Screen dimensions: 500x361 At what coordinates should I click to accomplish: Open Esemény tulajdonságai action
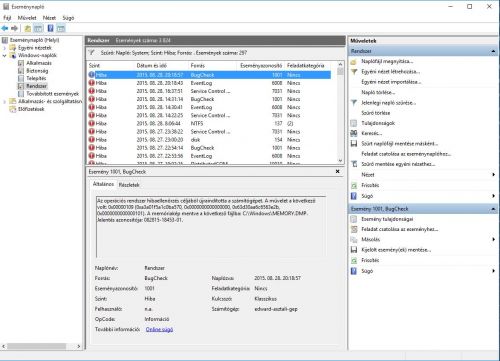[x=387, y=219]
